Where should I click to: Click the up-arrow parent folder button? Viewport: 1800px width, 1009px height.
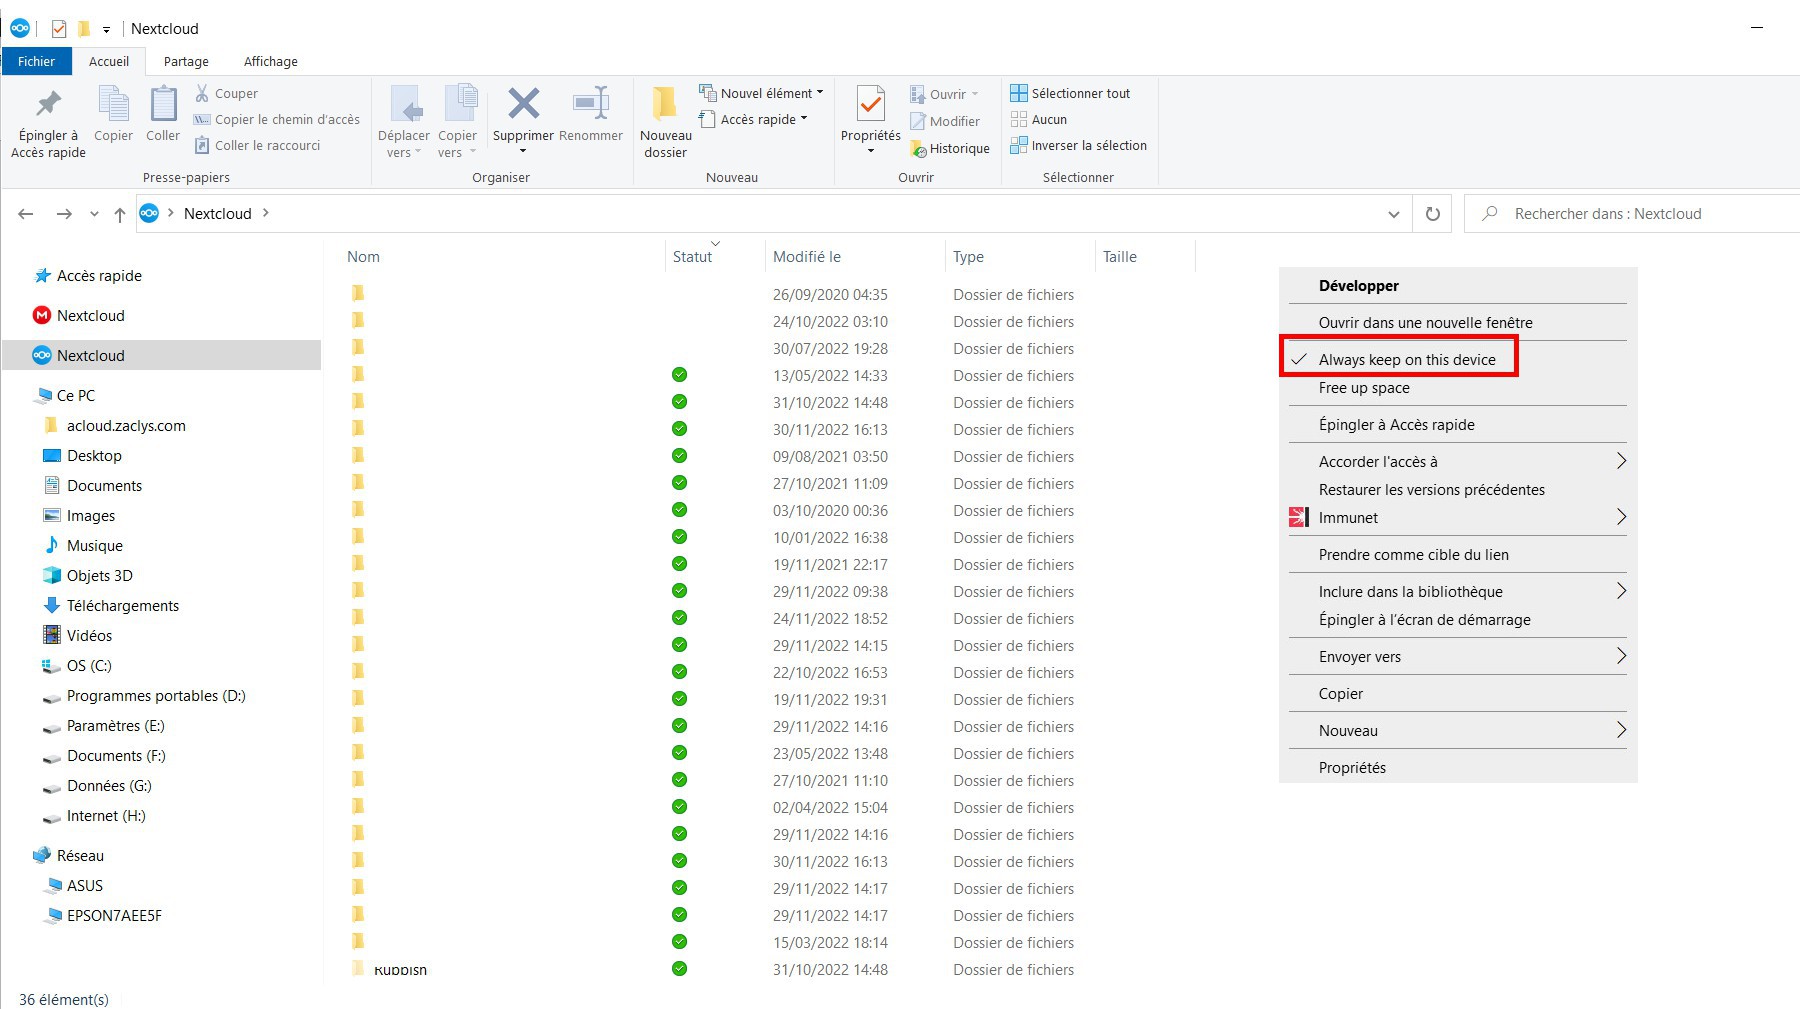click(x=120, y=214)
